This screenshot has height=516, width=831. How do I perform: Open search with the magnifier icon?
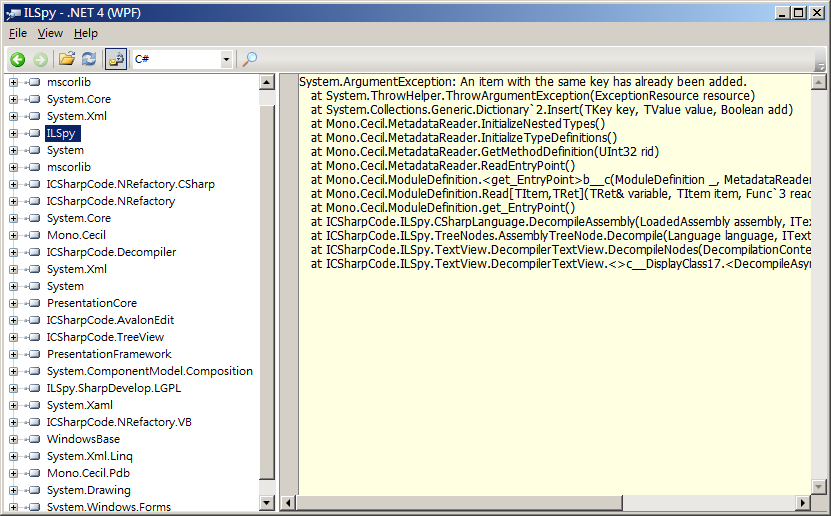[x=250, y=60]
